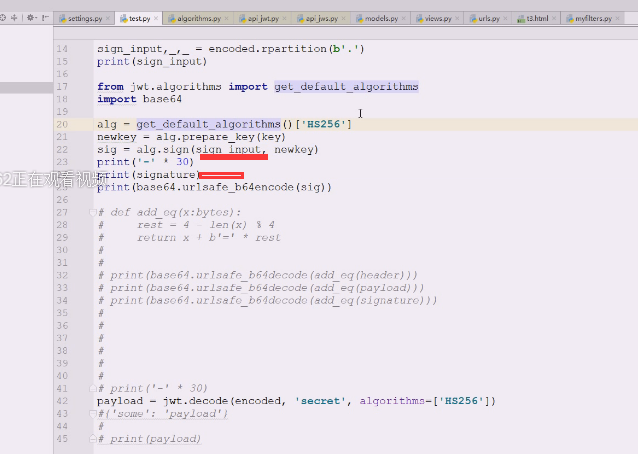Close the views.py tab
Viewport: 638px width, 454px height.
point(457,18)
